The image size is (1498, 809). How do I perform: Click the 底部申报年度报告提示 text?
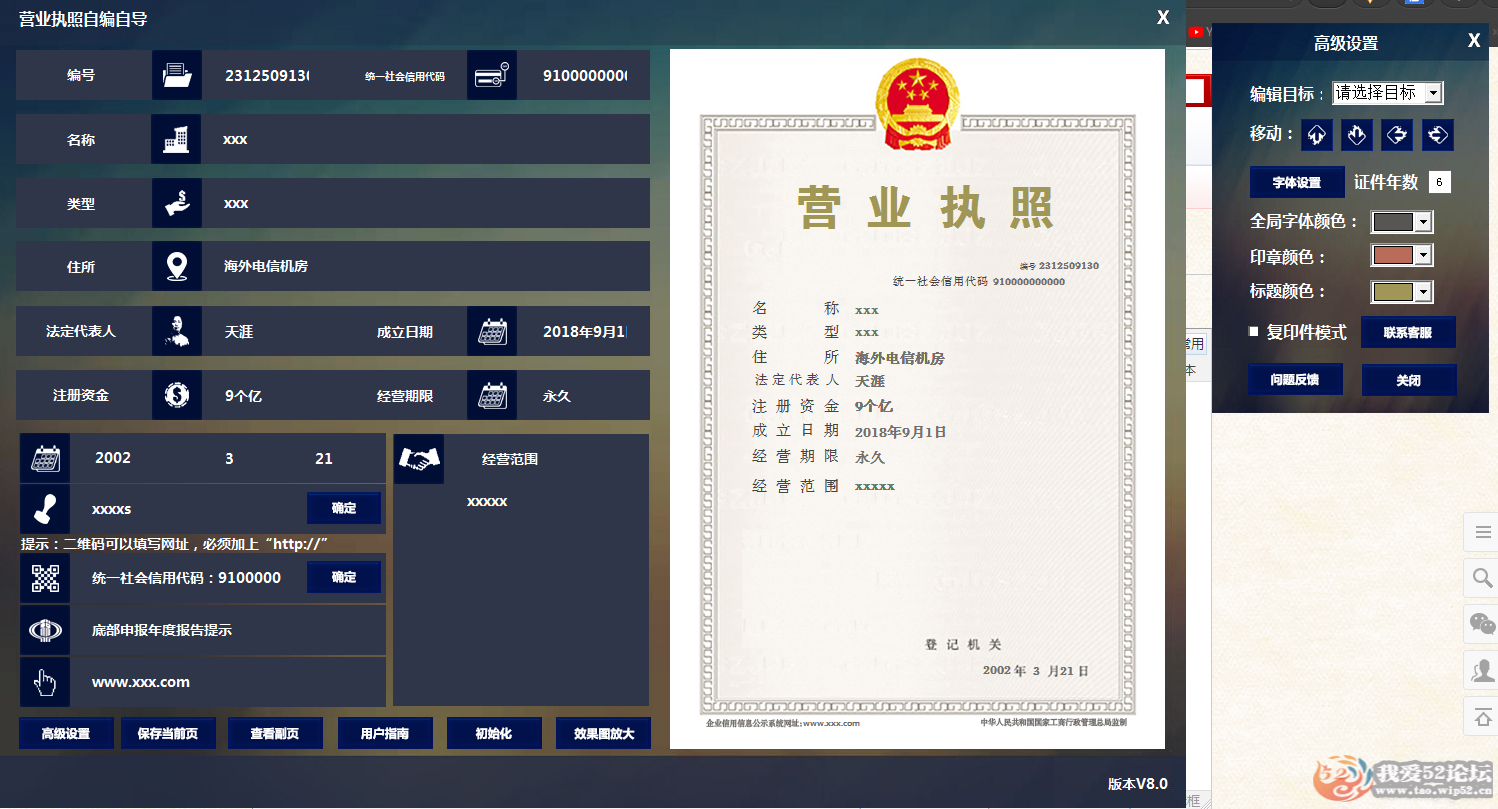point(162,631)
